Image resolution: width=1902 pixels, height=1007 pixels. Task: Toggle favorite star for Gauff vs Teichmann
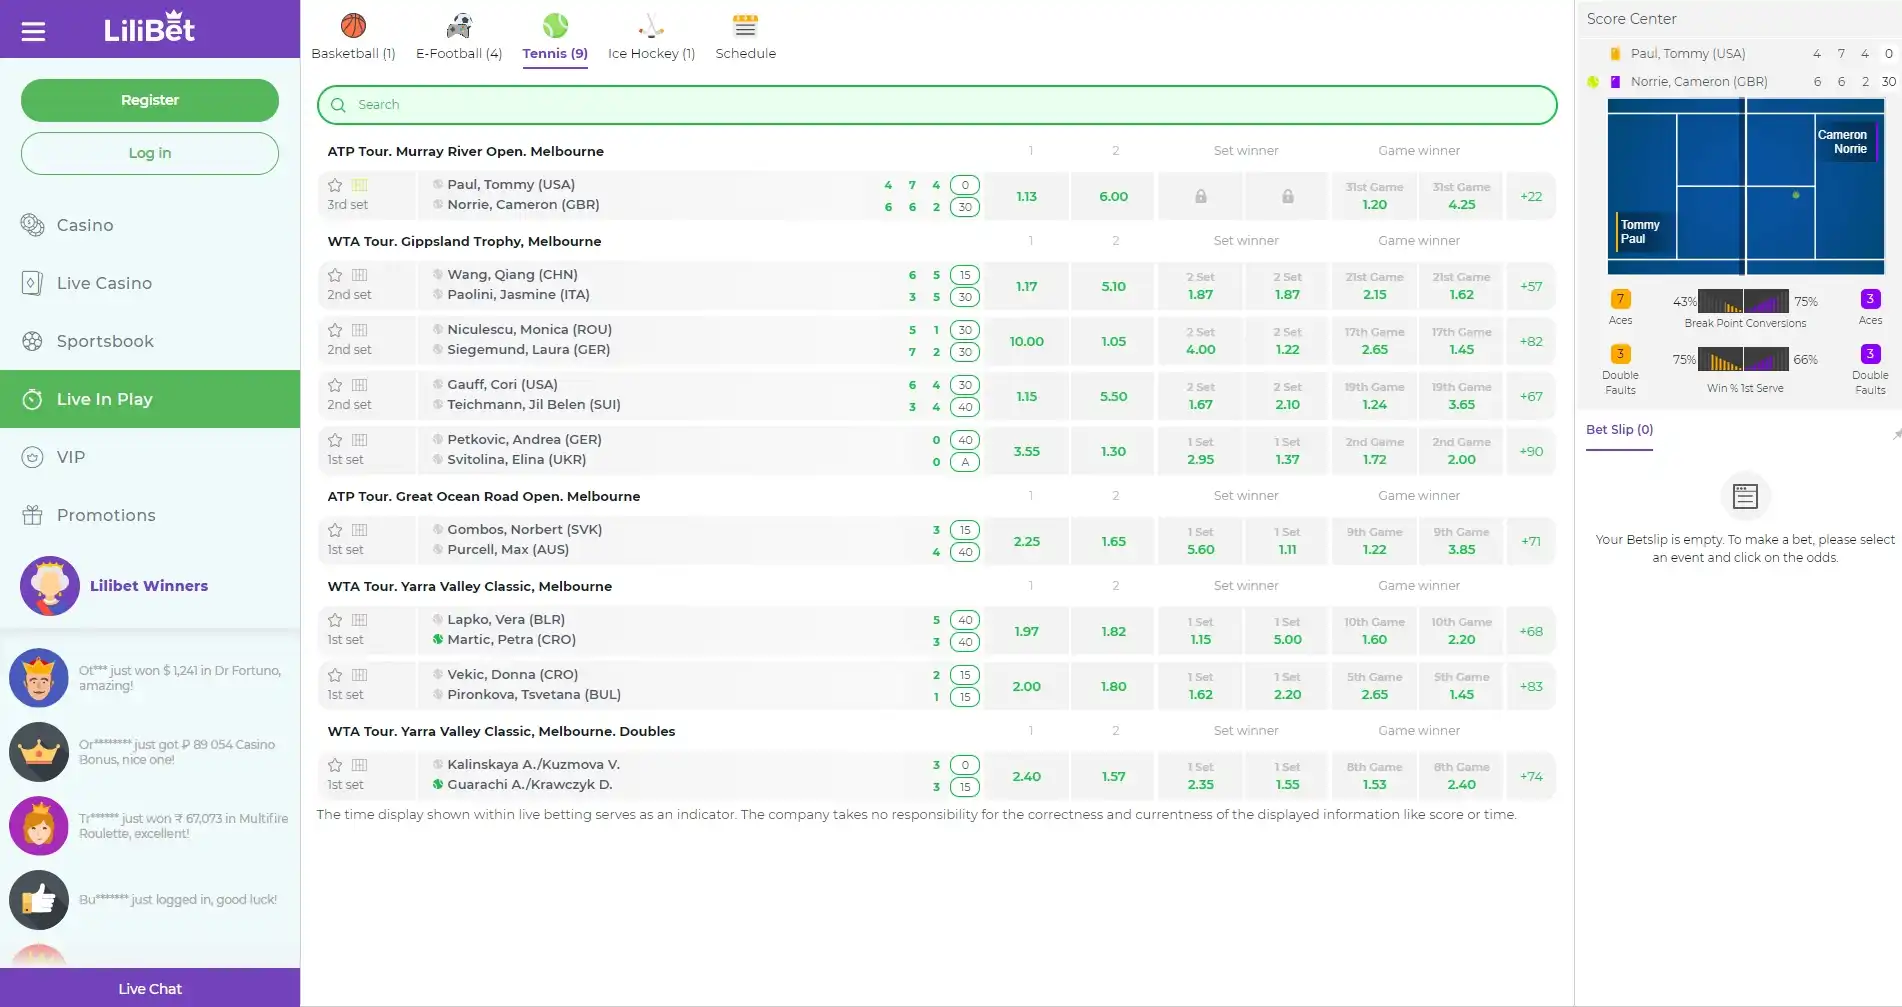click(335, 385)
